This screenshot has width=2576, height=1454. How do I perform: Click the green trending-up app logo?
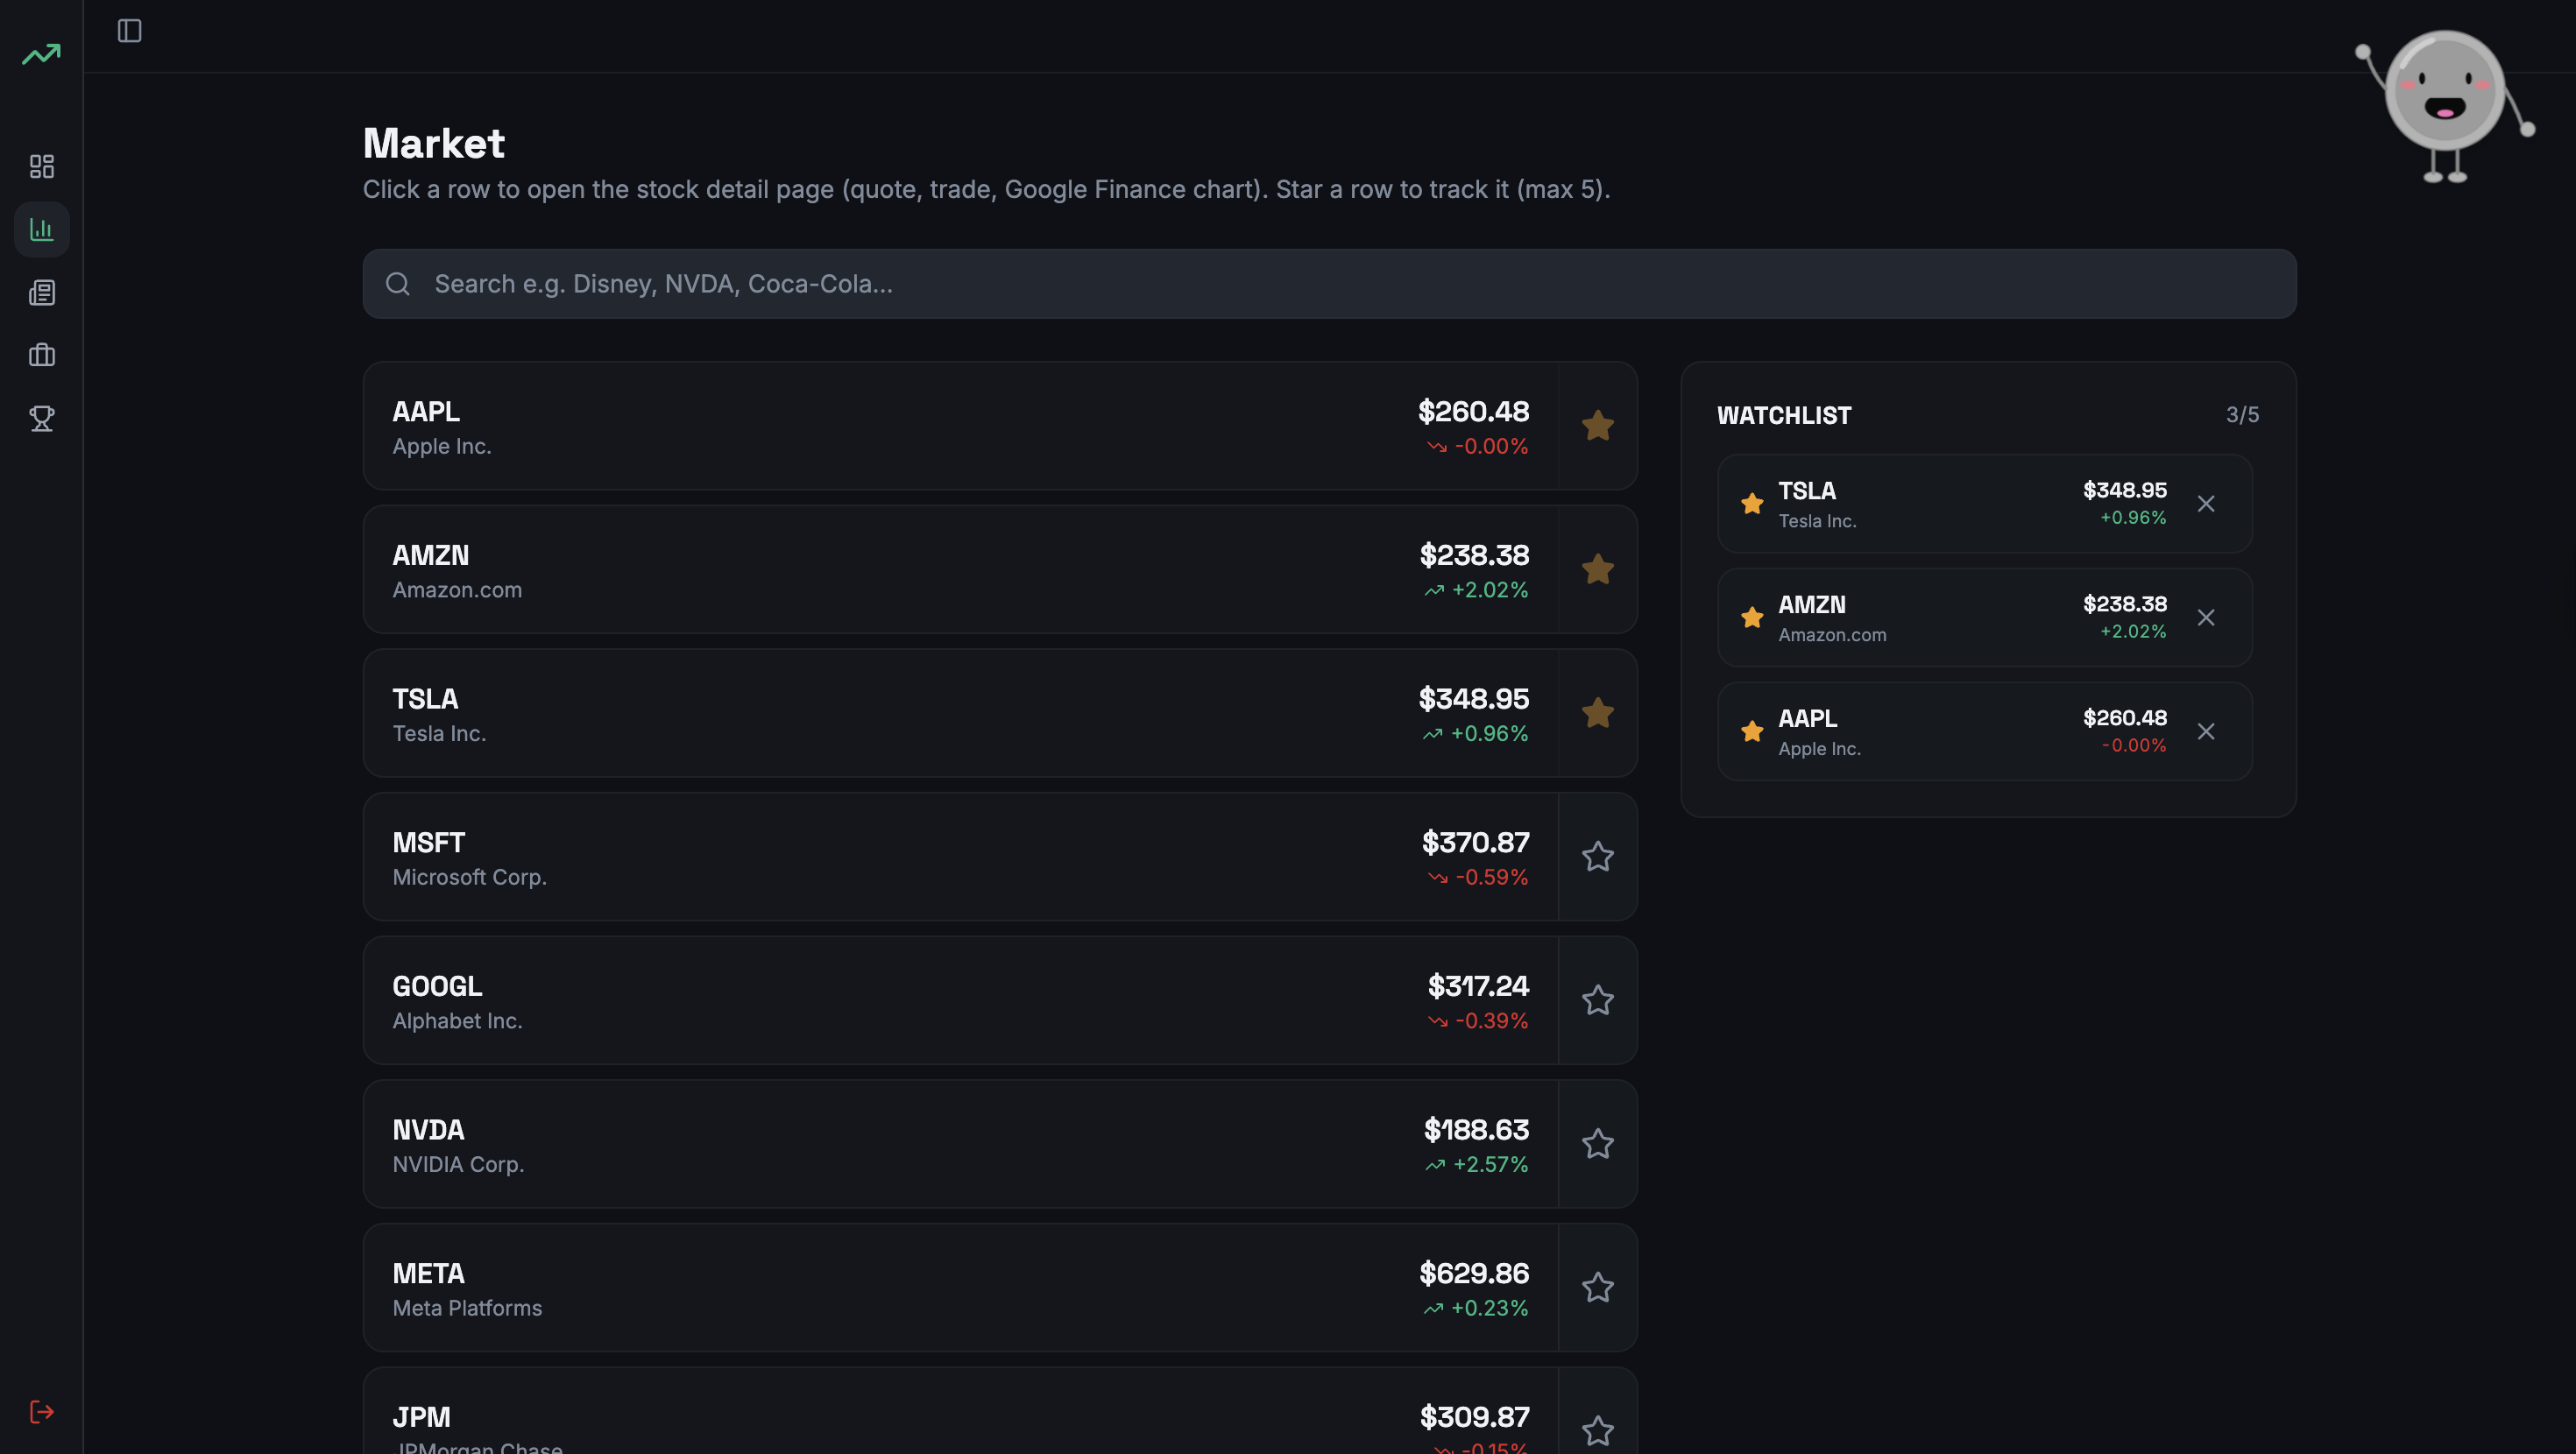point(42,54)
